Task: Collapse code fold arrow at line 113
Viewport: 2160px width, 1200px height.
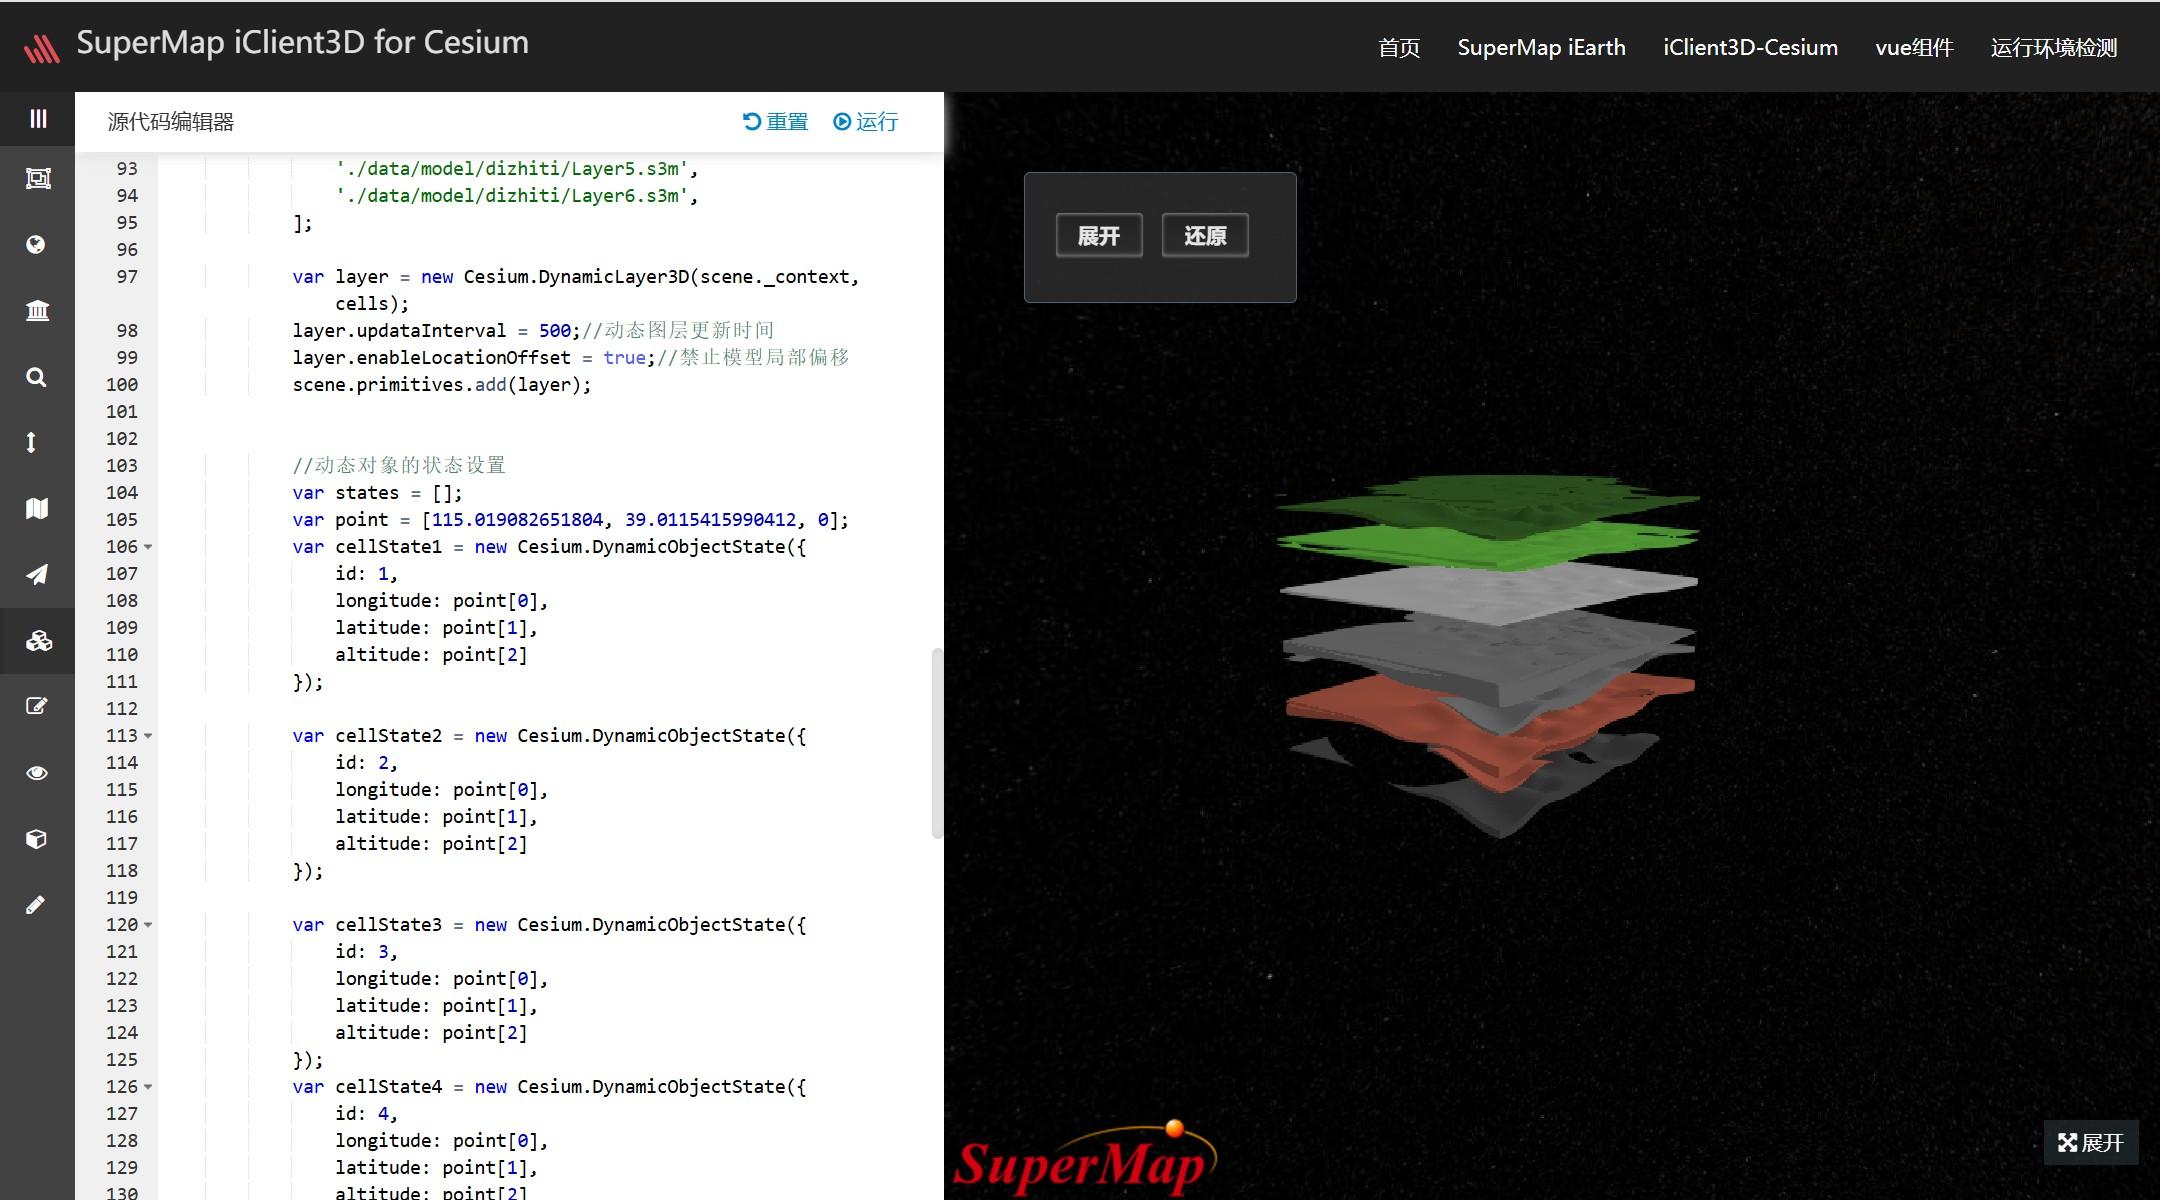Action: (x=148, y=736)
